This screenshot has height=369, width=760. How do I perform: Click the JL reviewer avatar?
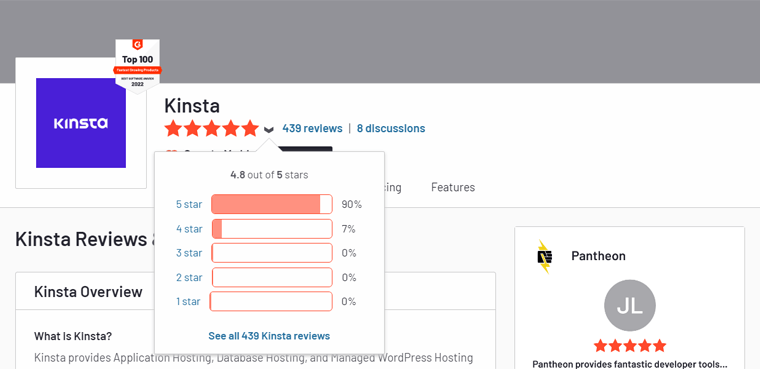click(630, 305)
